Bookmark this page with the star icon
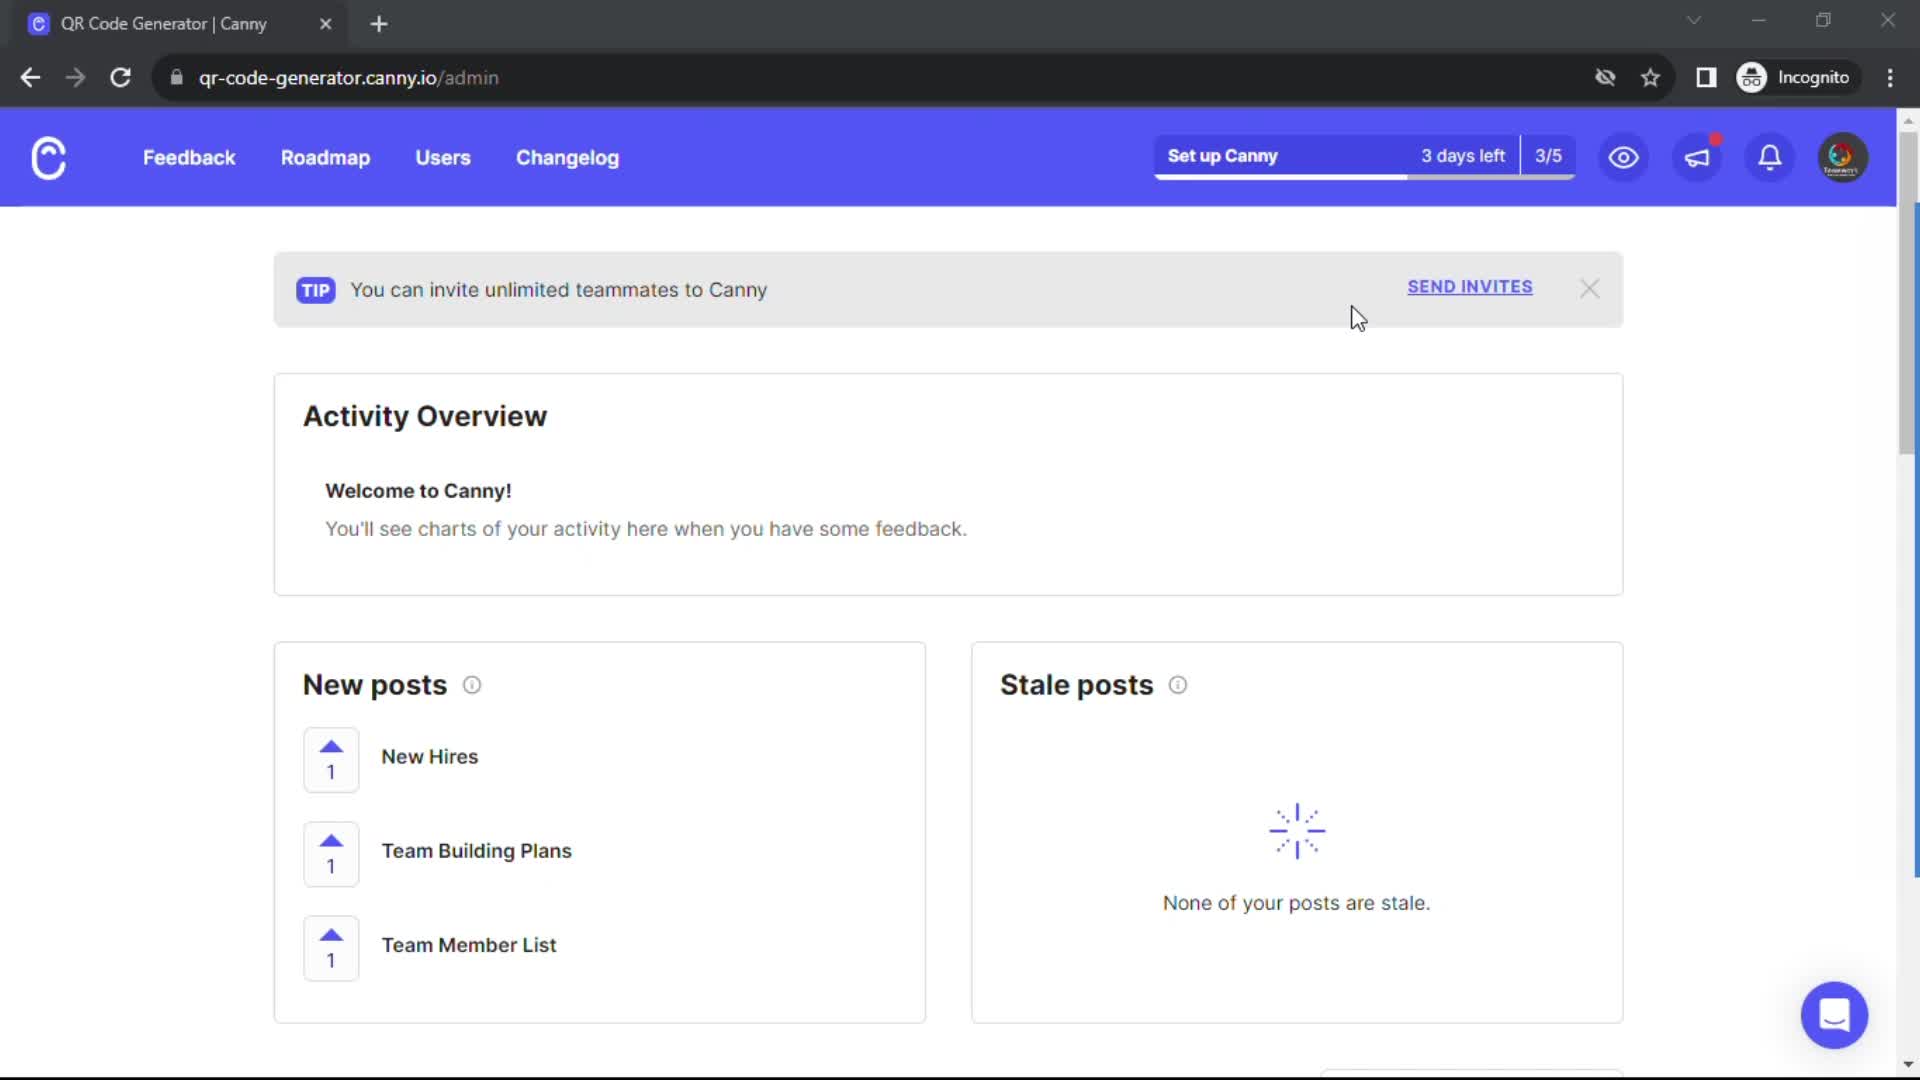Image resolution: width=1920 pixels, height=1080 pixels. click(1651, 77)
